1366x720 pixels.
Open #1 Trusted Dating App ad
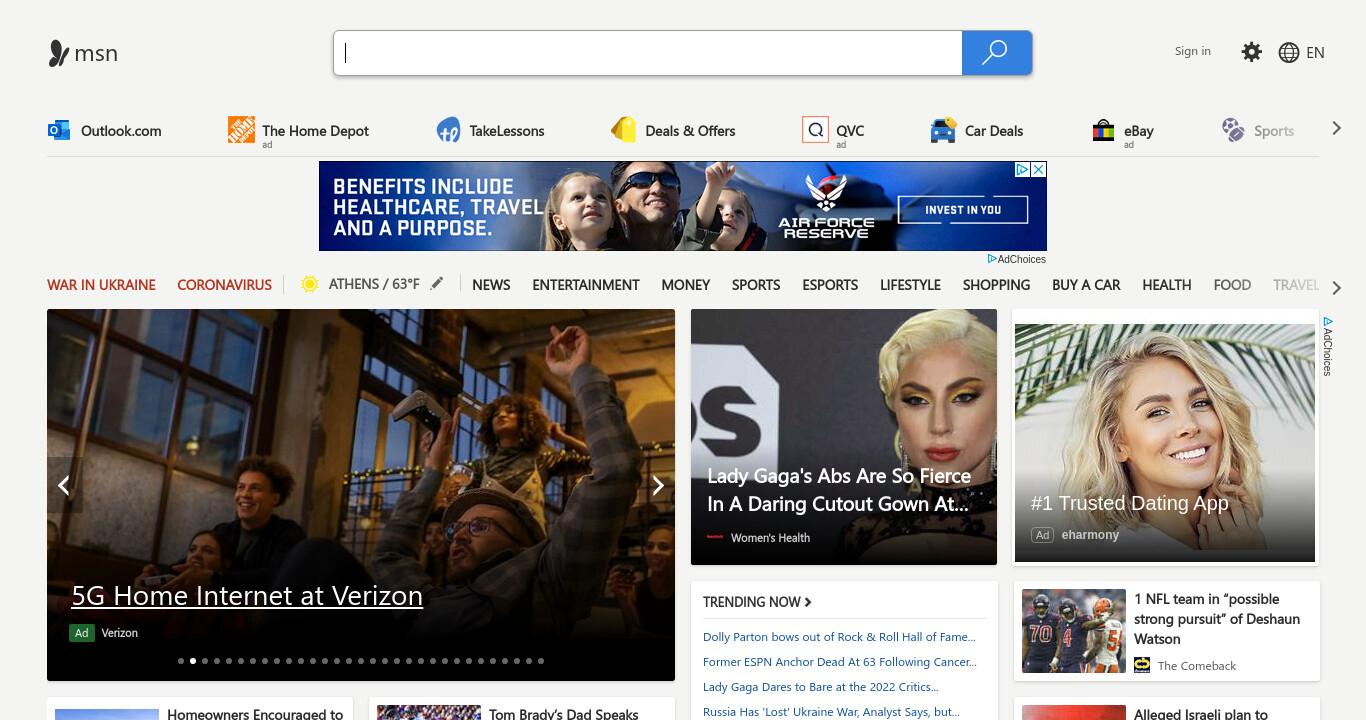point(1165,443)
